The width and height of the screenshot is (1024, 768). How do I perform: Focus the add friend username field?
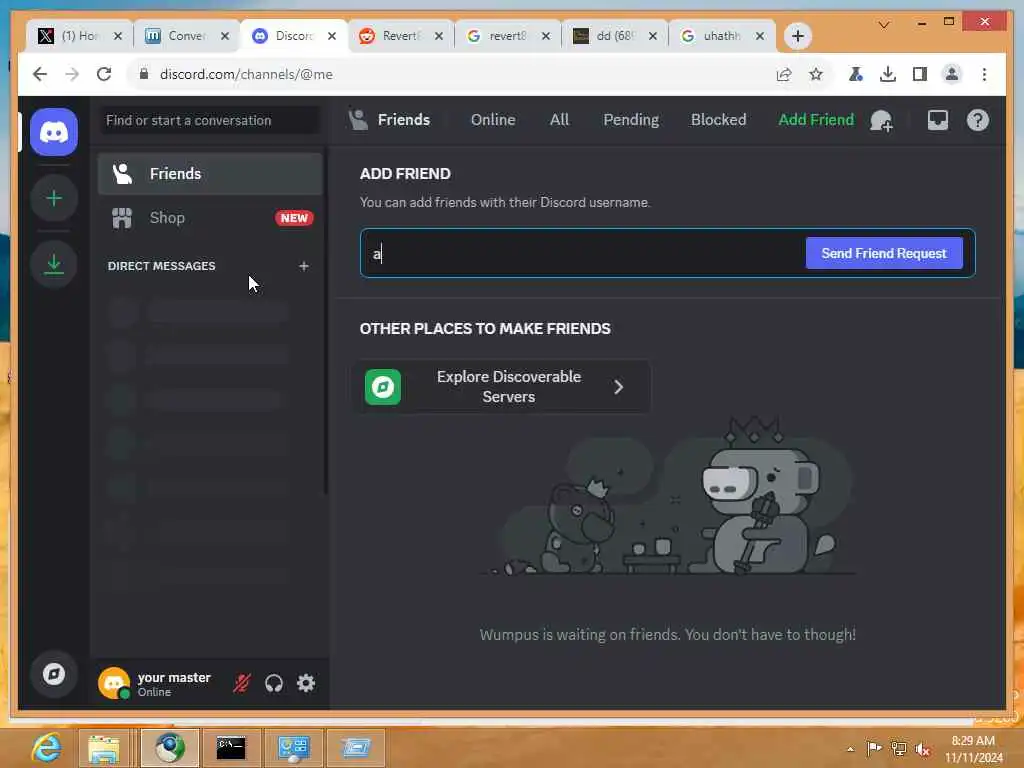(581, 253)
